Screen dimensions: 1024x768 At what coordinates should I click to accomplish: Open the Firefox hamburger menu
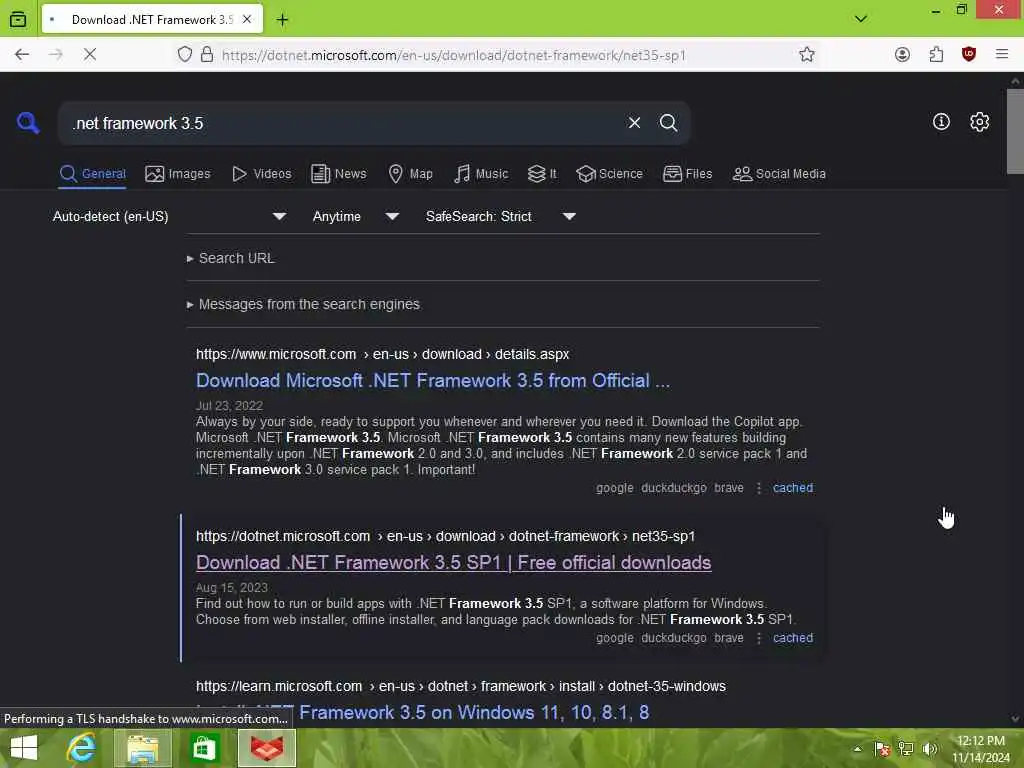(1002, 55)
